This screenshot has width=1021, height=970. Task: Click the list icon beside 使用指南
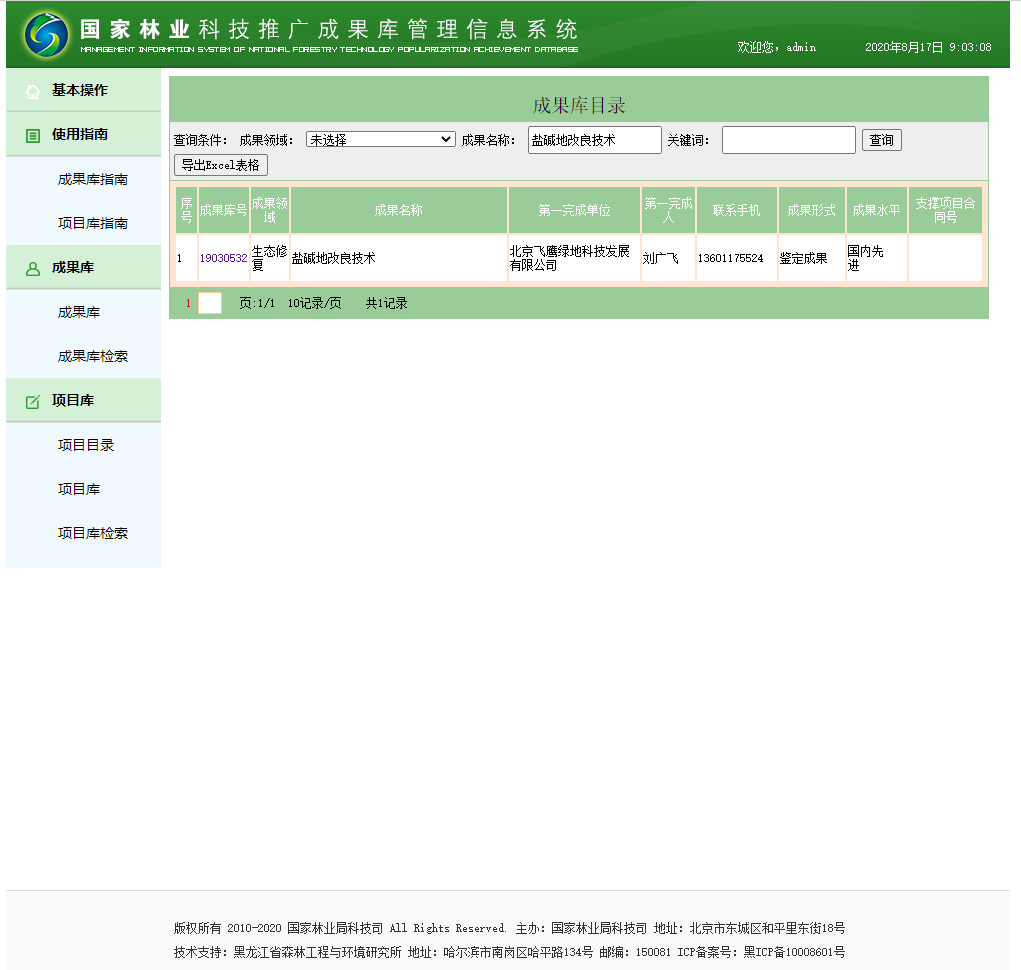[x=33, y=135]
